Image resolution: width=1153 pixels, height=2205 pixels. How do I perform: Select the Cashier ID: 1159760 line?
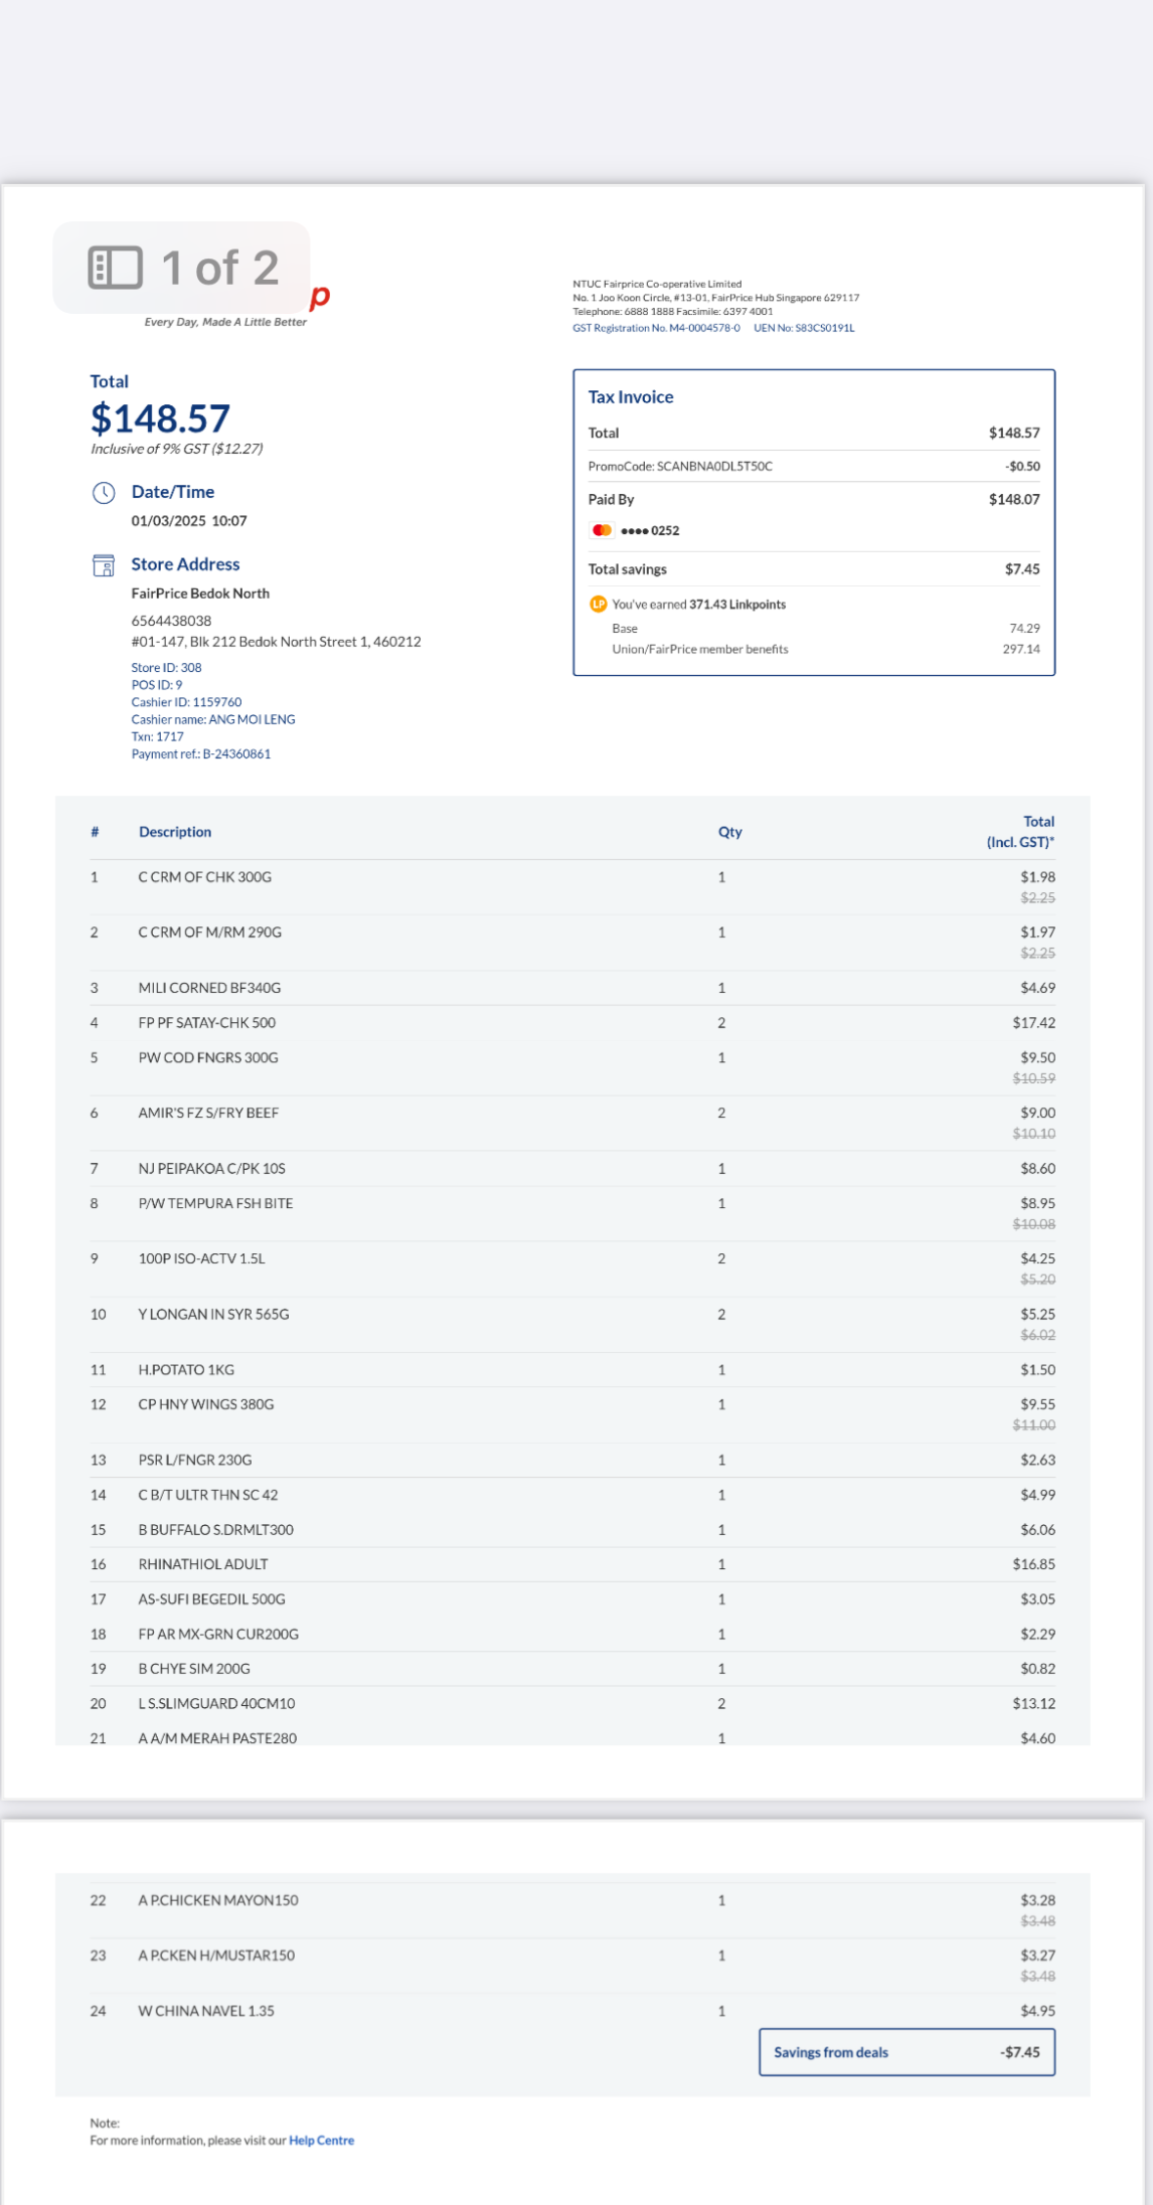(x=186, y=702)
